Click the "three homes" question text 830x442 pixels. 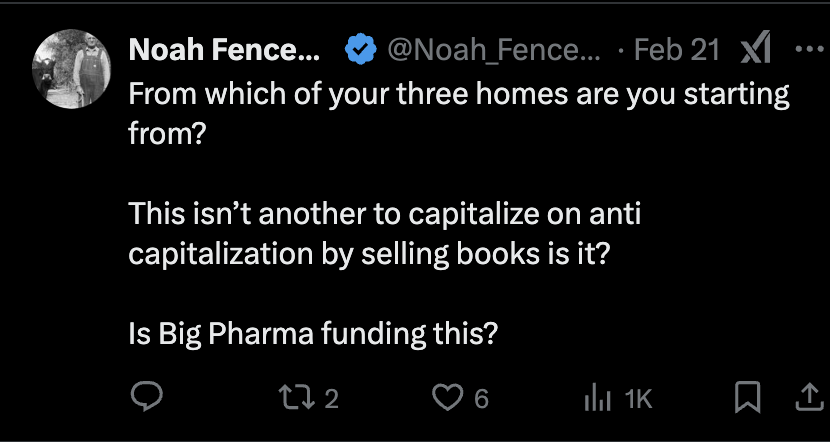tap(458, 97)
